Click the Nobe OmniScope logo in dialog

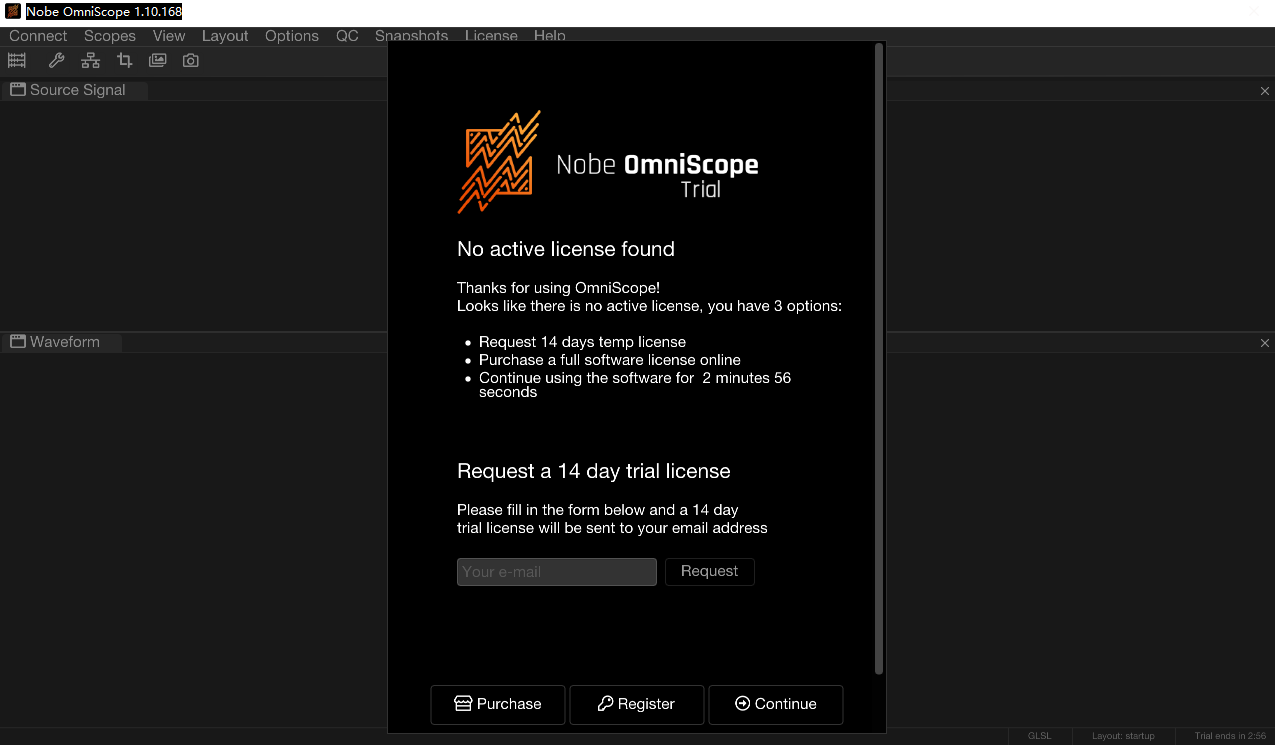tap(499, 162)
